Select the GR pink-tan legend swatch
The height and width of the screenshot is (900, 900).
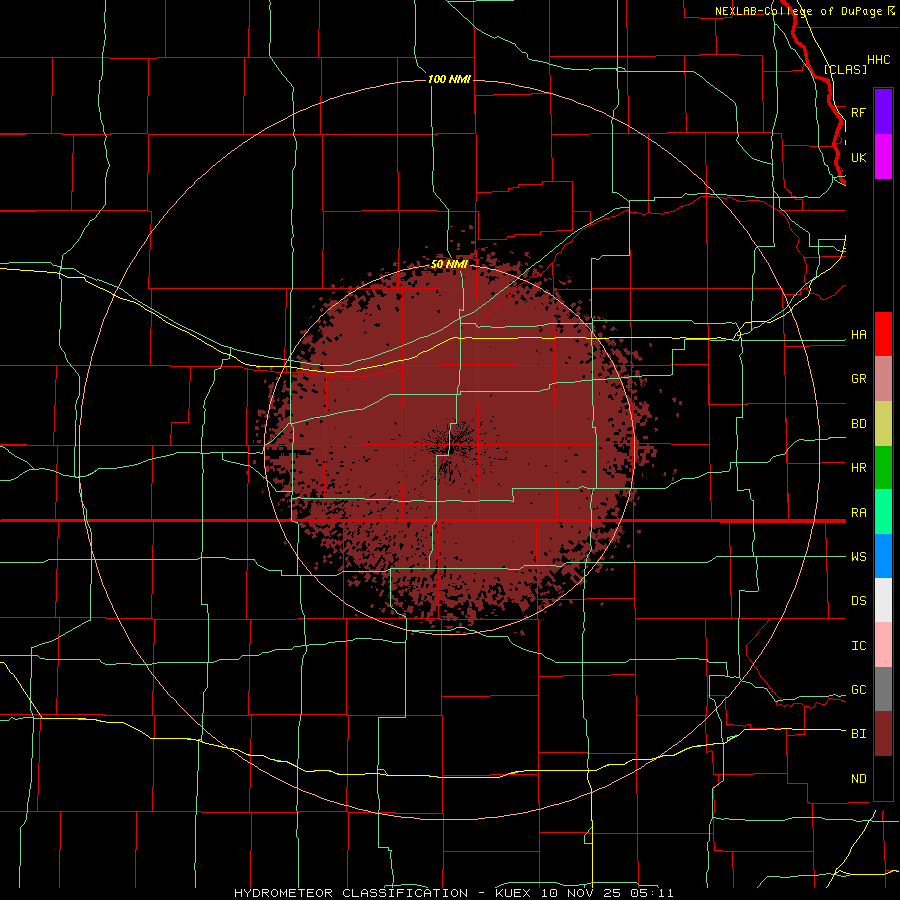pyautogui.click(x=883, y=379)
